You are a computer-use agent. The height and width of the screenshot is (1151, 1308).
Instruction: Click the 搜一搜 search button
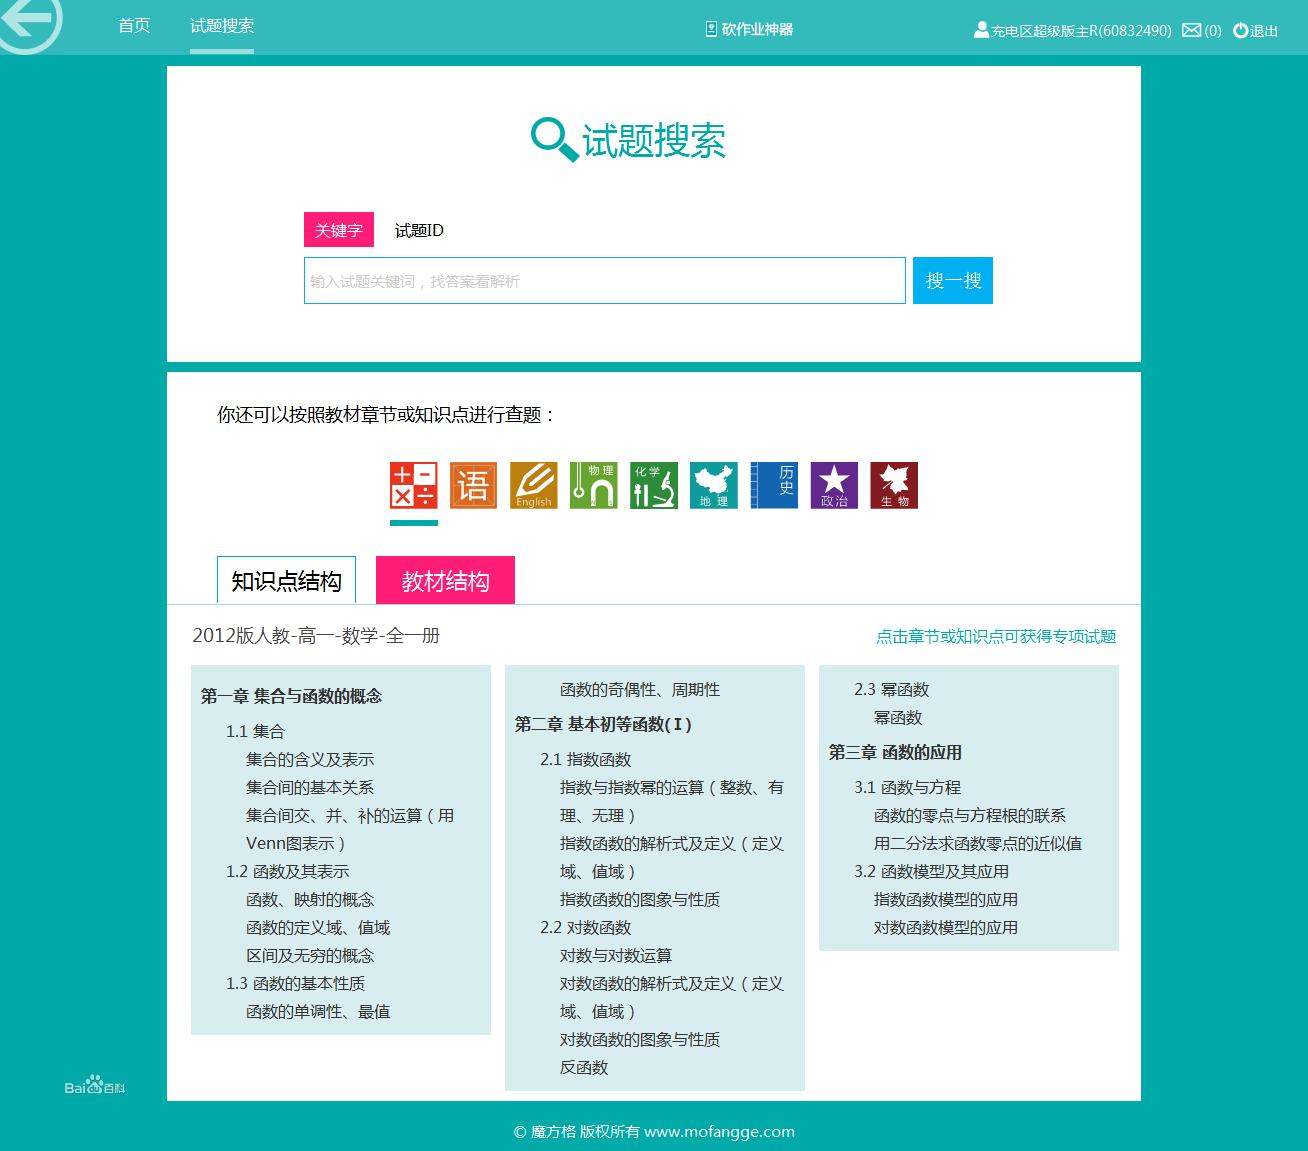[x=951, y=280]
